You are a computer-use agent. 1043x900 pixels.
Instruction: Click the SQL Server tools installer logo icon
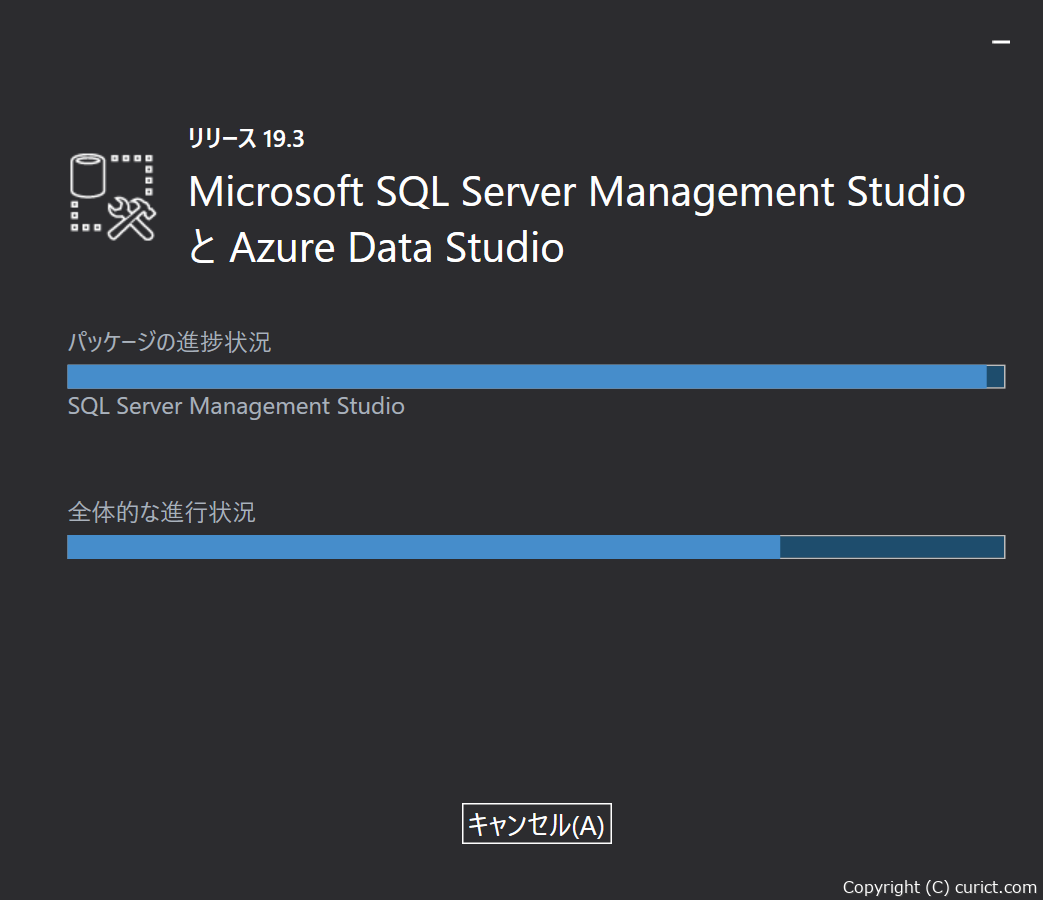[x=113, y=197]
